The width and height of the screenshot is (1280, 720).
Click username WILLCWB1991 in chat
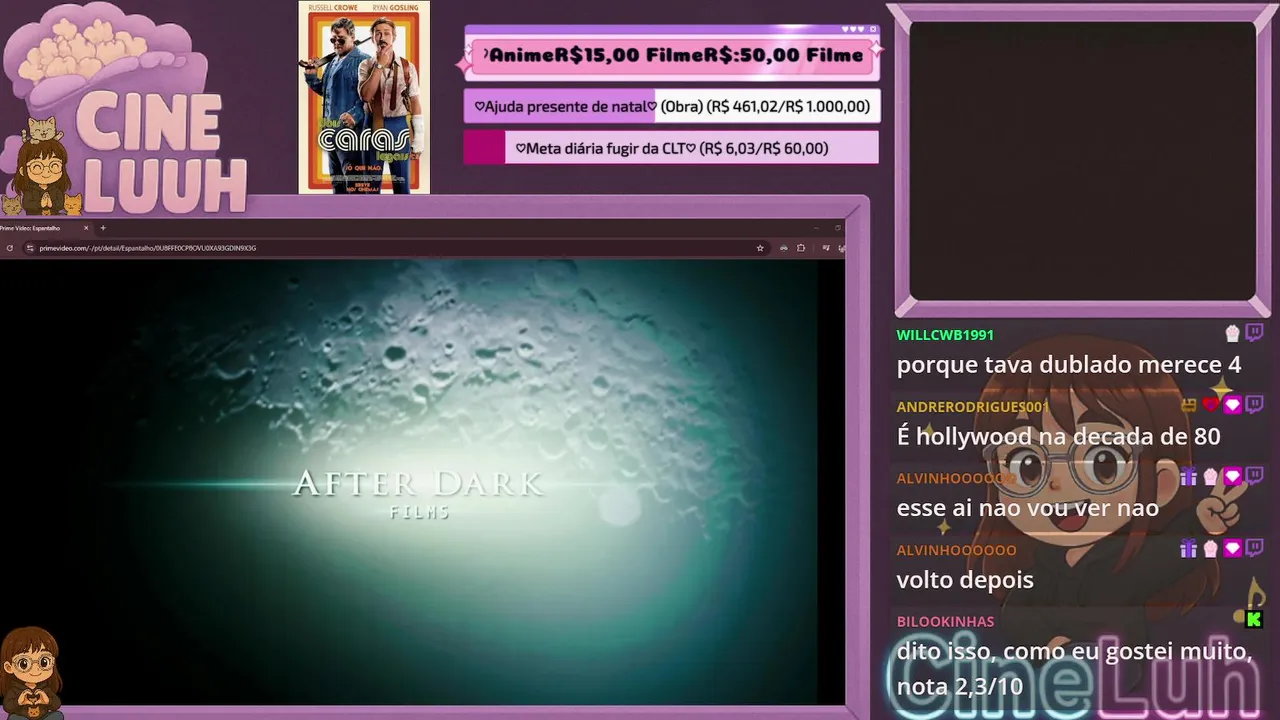click(945, 335)
